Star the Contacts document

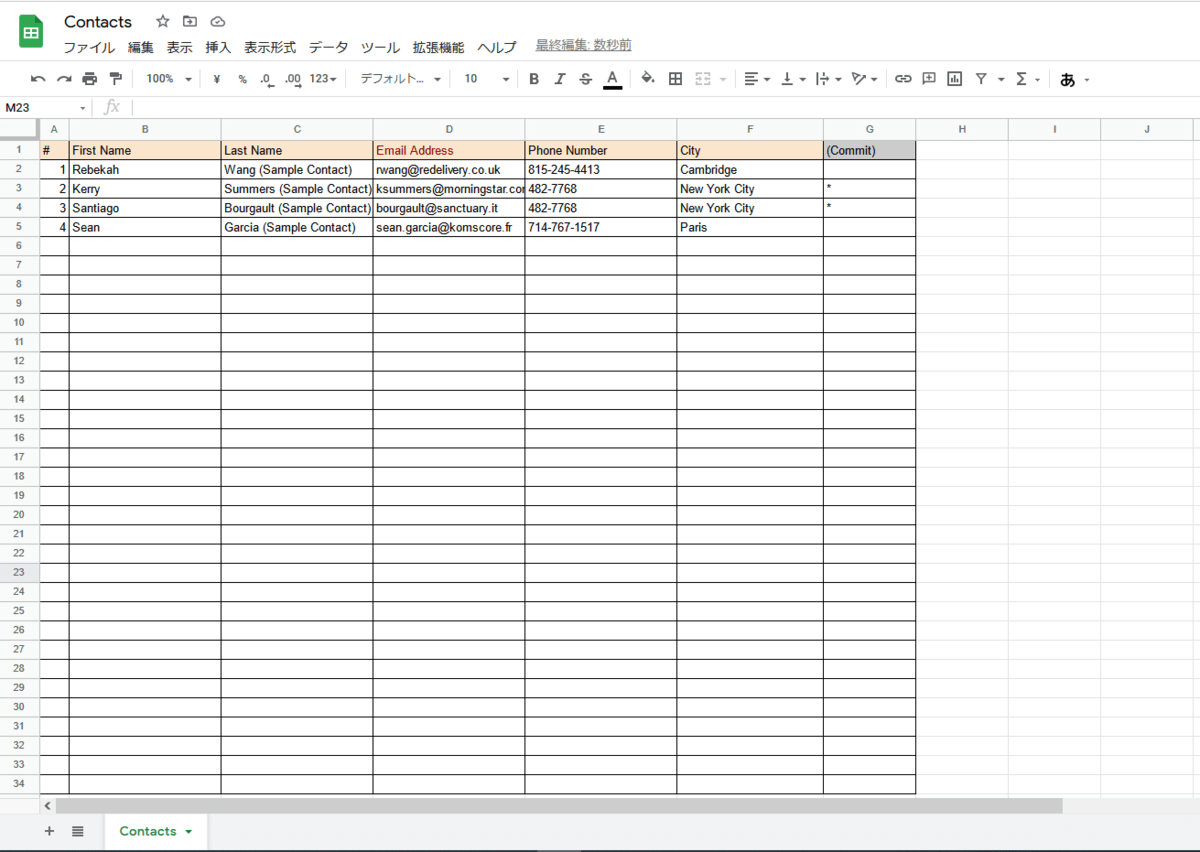click(163, 21)
